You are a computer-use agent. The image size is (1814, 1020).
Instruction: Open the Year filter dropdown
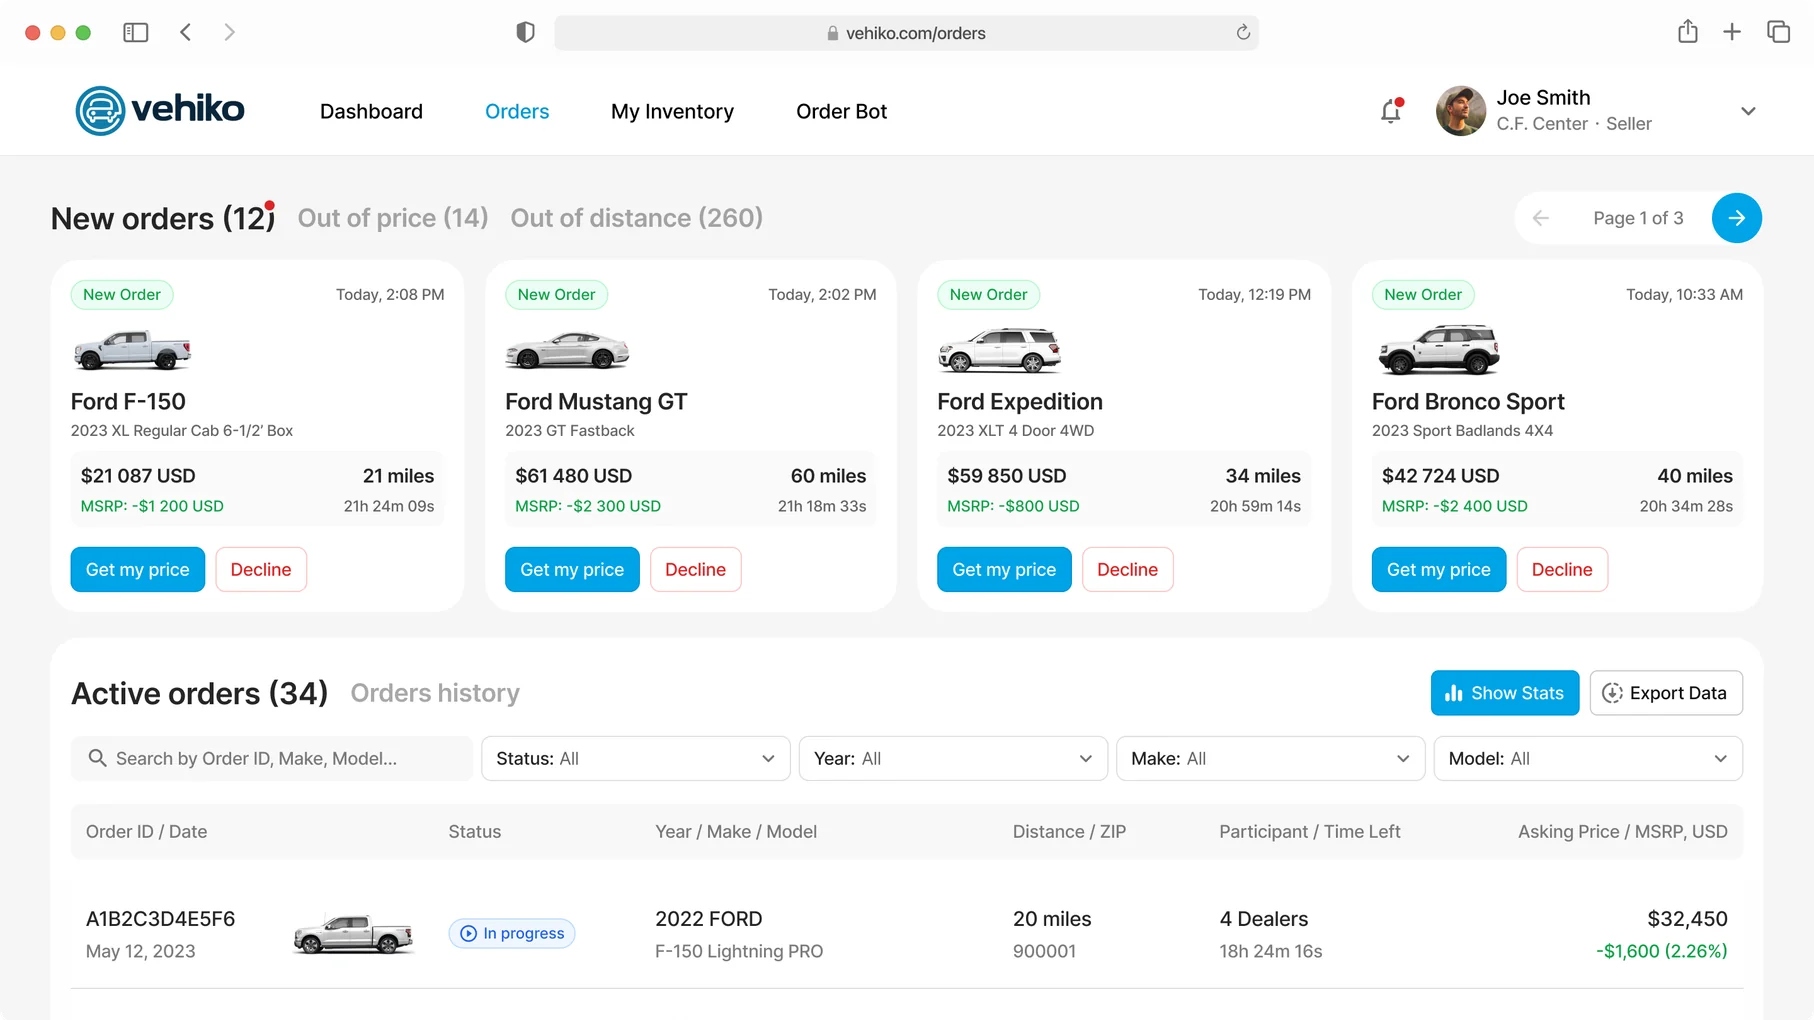(953, 758)
